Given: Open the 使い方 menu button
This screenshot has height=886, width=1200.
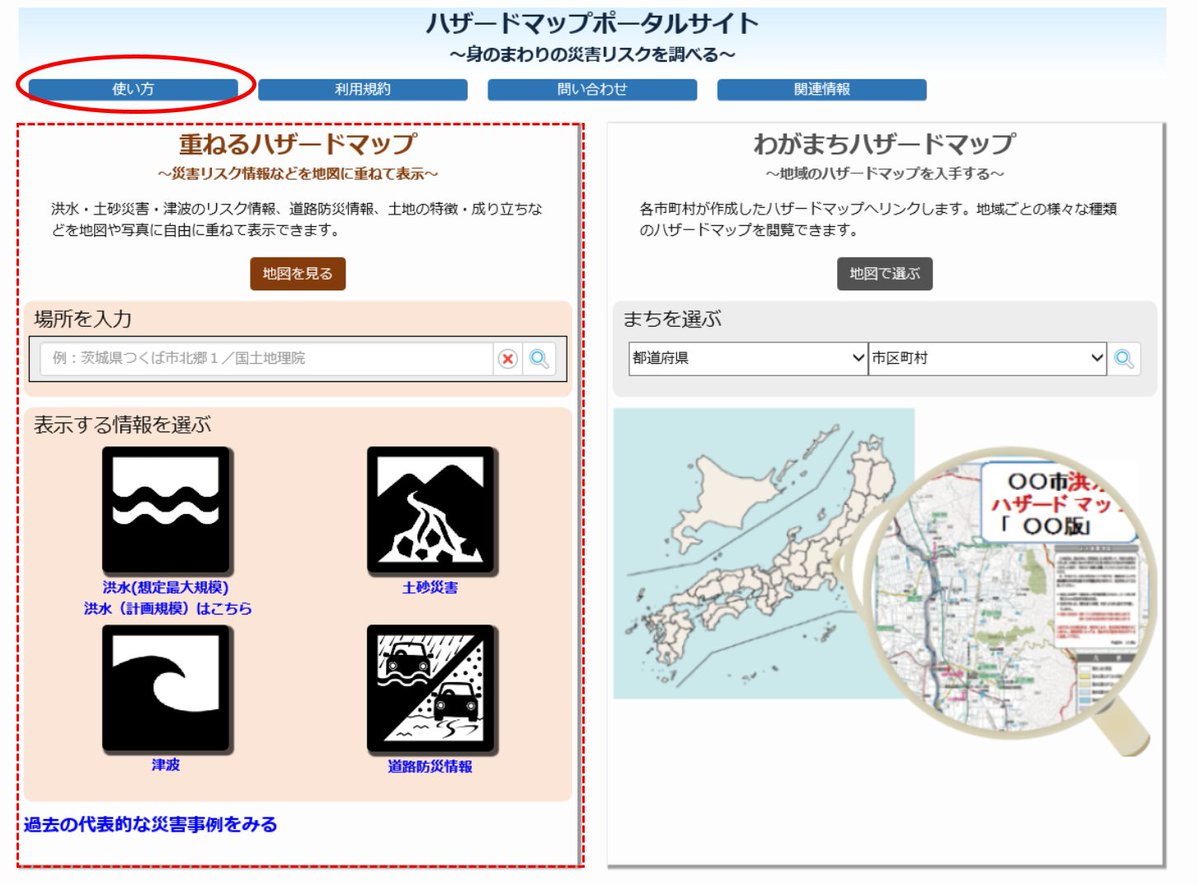Looking at the screenshot, I should (x=133, y=89).
